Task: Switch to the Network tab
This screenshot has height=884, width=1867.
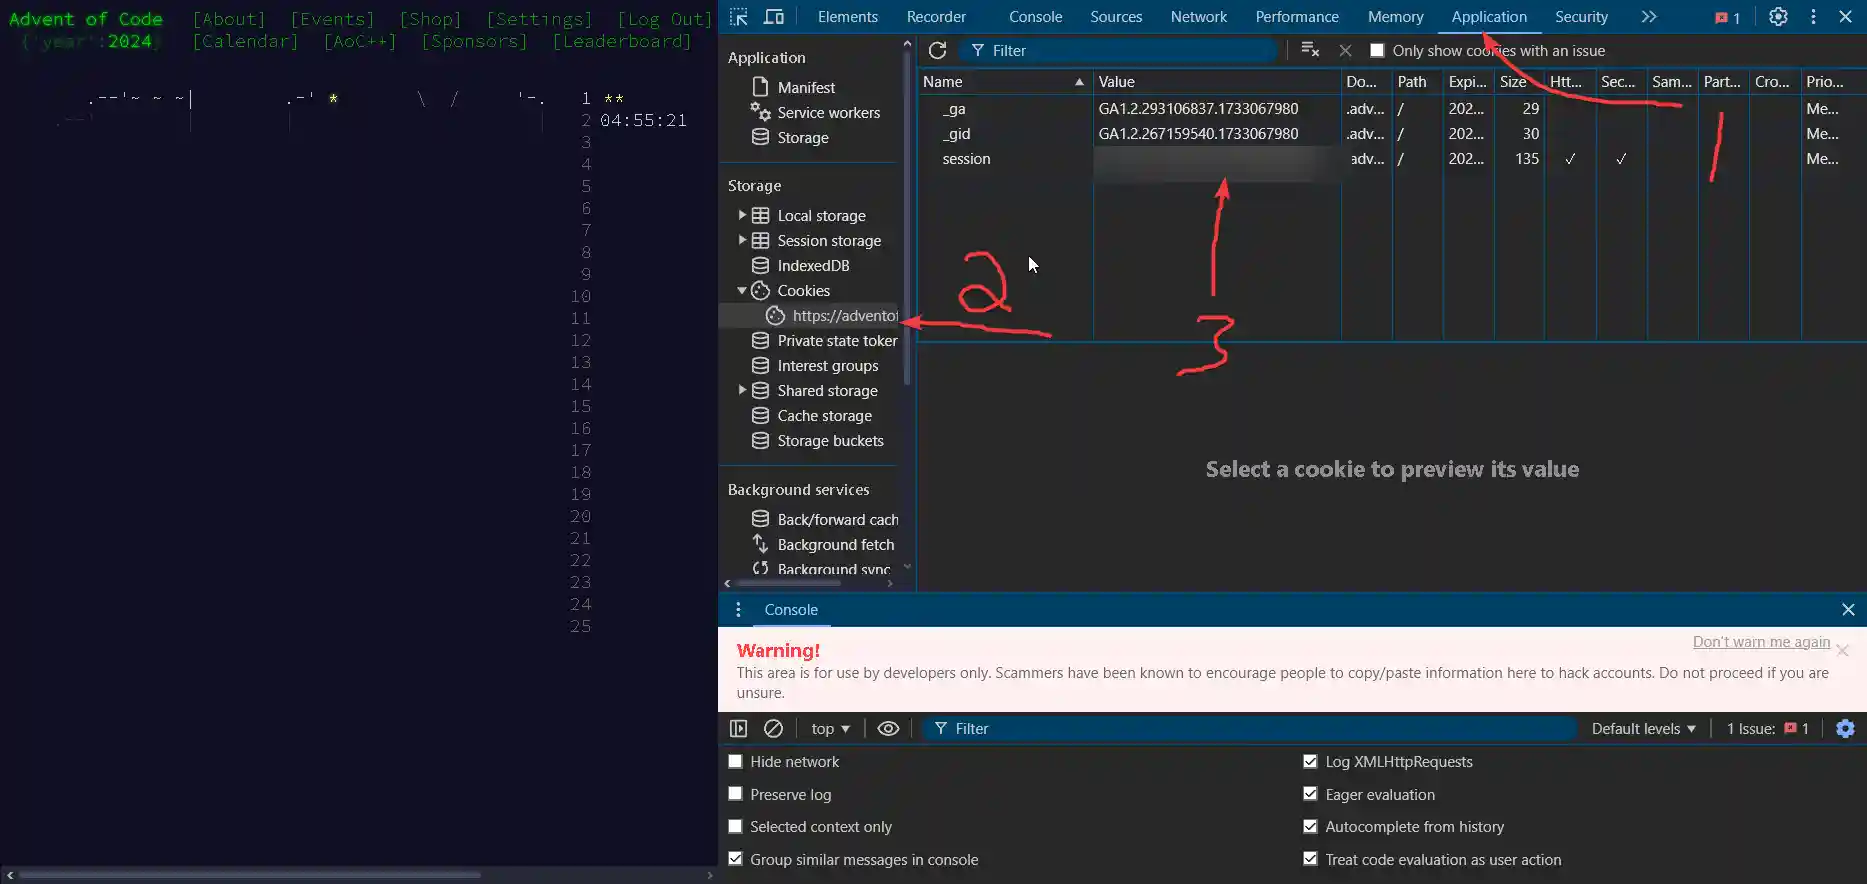Action: 1198,17
